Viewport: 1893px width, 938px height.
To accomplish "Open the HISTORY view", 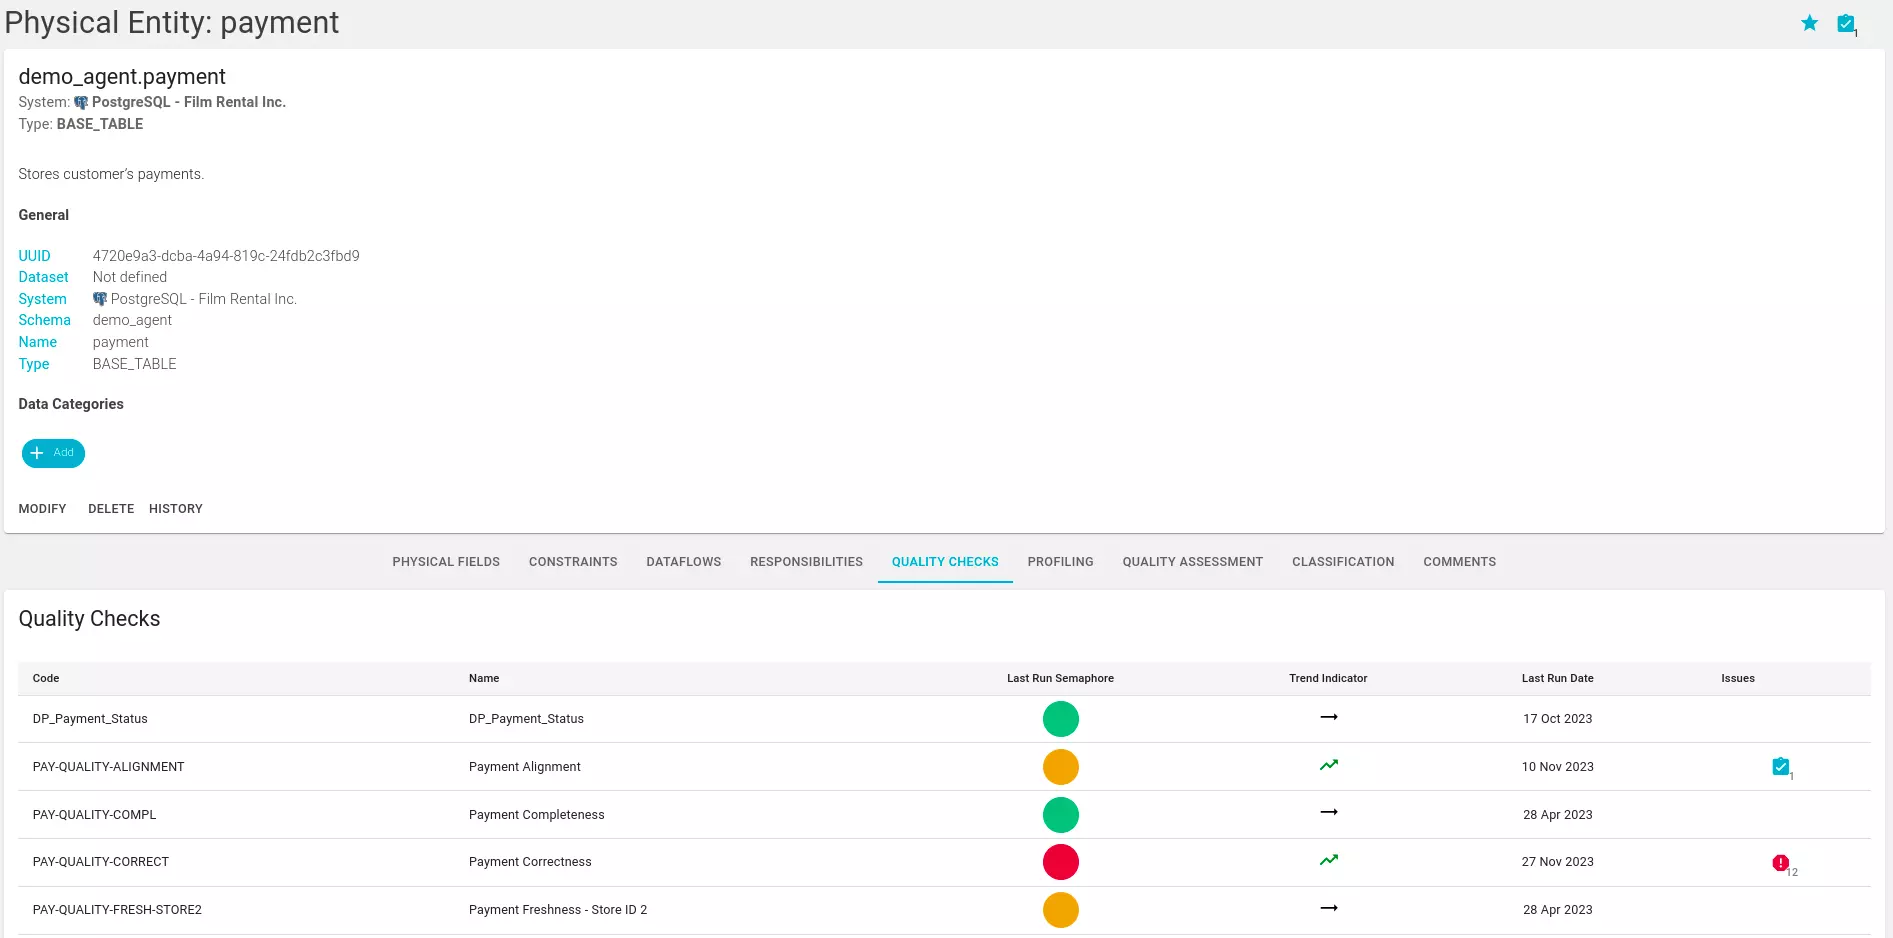I will (x=176, y=509).
